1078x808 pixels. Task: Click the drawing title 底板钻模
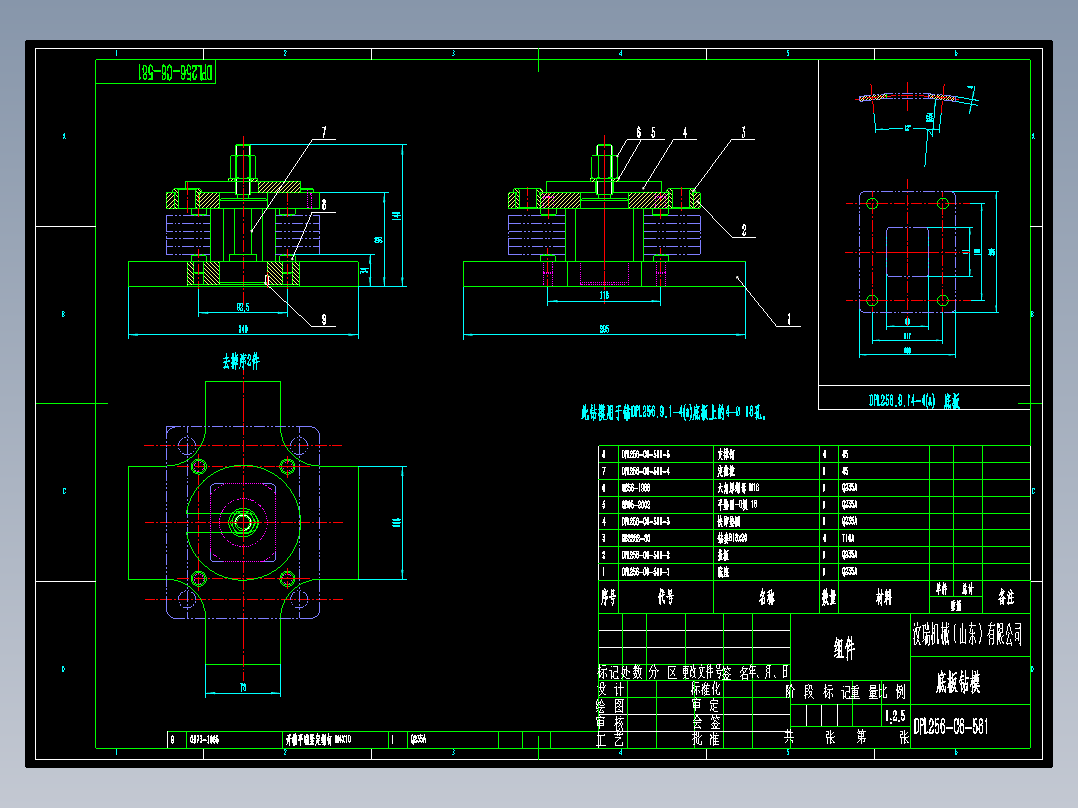click(958, 682)
